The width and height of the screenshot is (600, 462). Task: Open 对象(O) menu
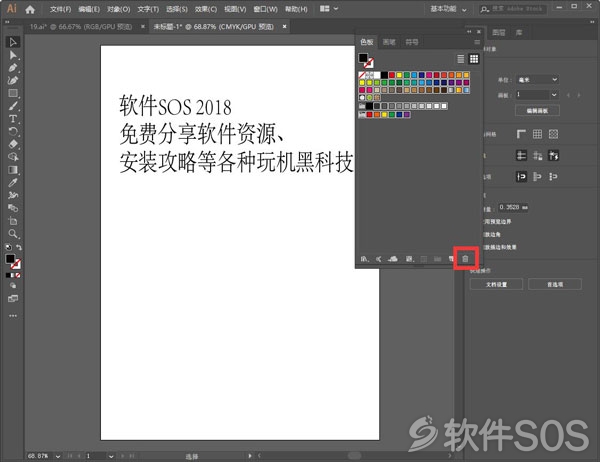[x=119, y=9]
